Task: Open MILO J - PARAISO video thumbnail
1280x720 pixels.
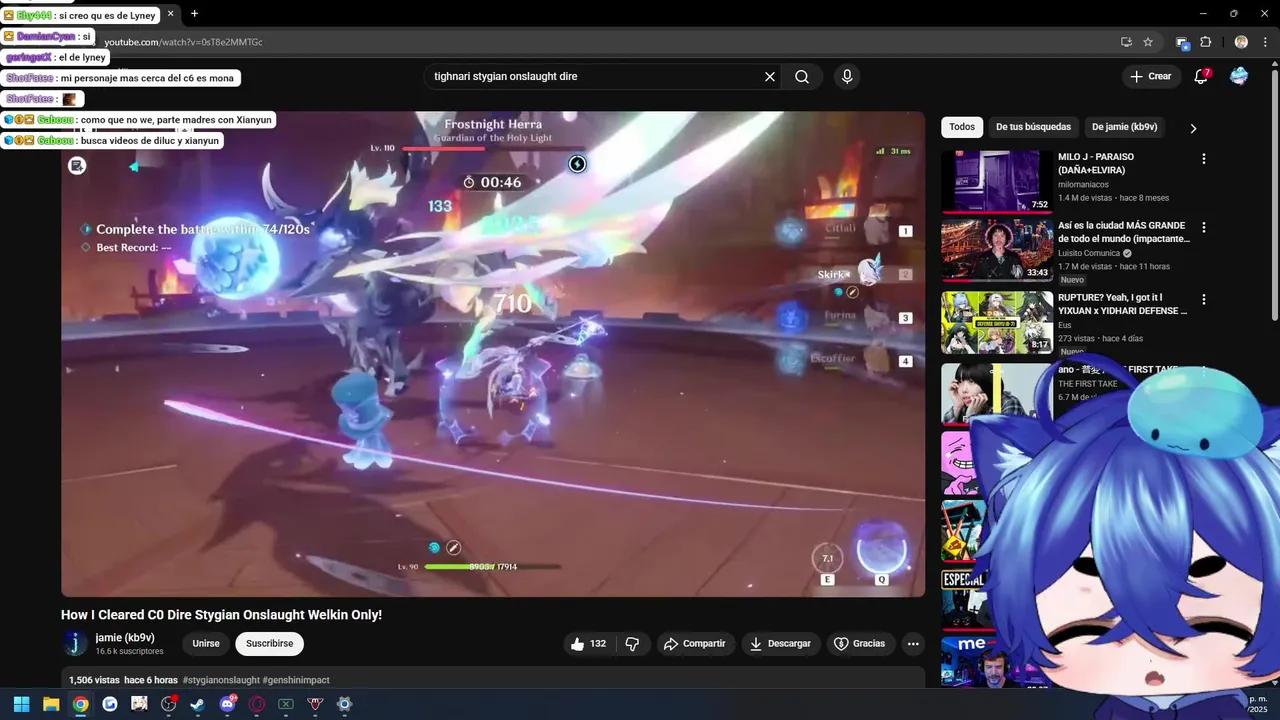Action: [x=997, y=182]
